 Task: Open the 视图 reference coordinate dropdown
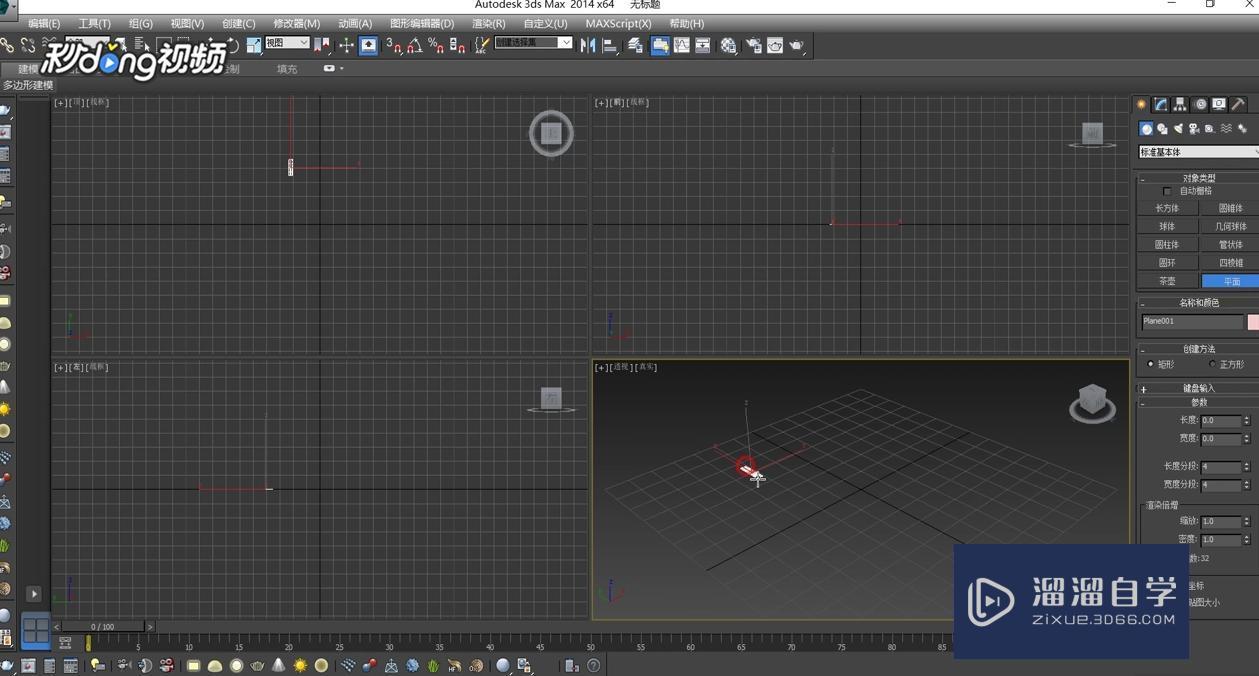point(287,43)
